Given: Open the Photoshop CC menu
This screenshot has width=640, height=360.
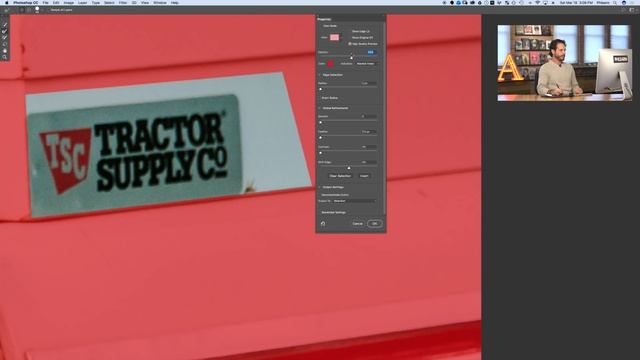Looking at the screenshot, I should pos(25,2).
